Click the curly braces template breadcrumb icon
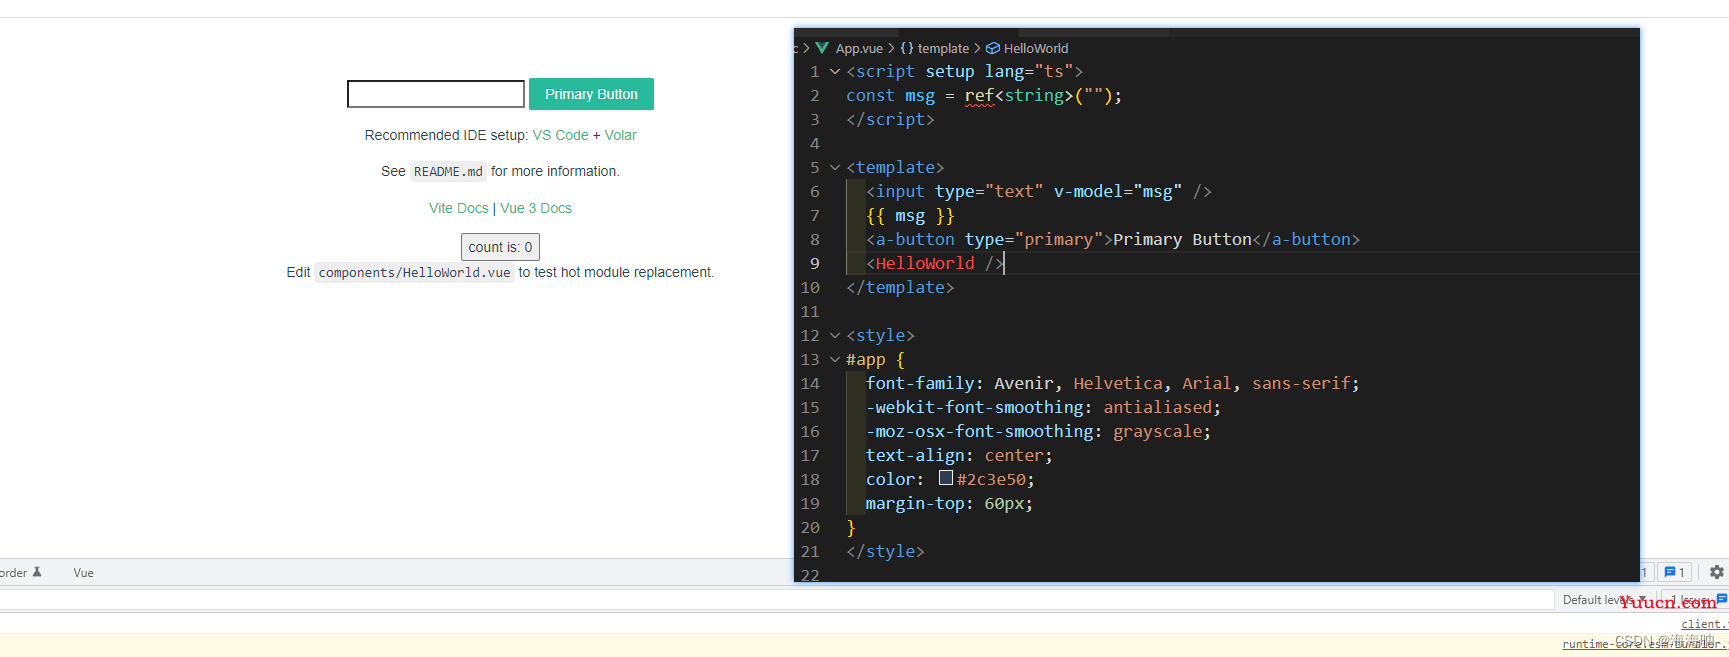The width and height of the screenshot is (1729, 657). tap(907, 48)
